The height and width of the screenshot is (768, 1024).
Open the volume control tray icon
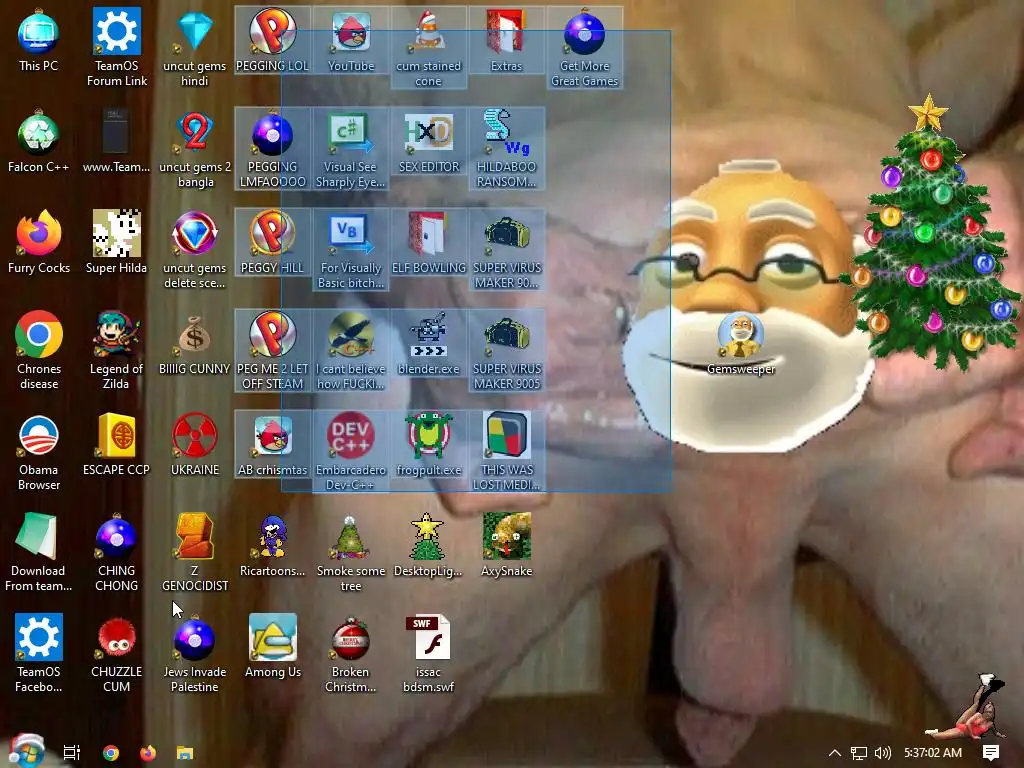(x=882, y=753)
